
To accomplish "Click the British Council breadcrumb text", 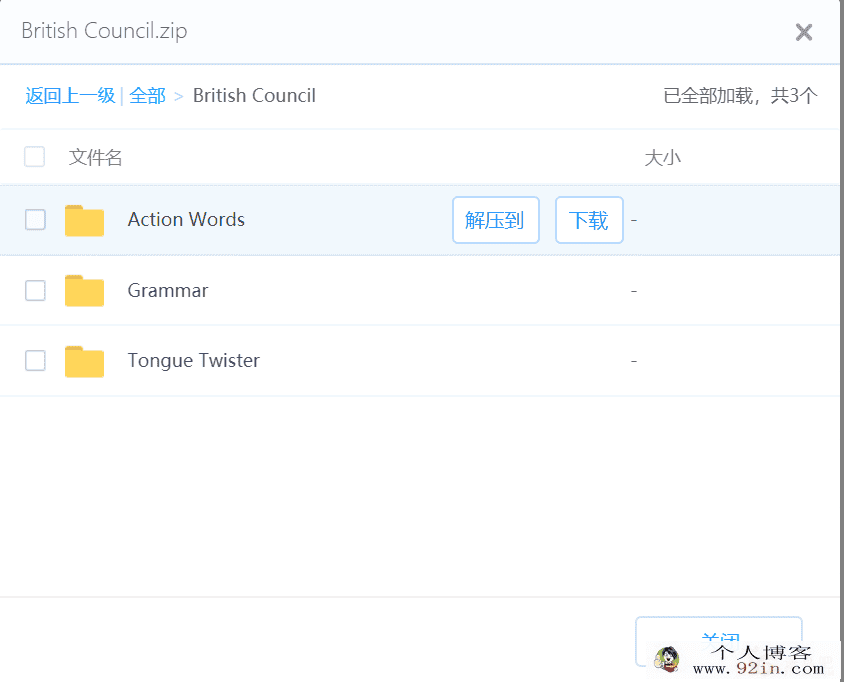I will click(254, 96).
